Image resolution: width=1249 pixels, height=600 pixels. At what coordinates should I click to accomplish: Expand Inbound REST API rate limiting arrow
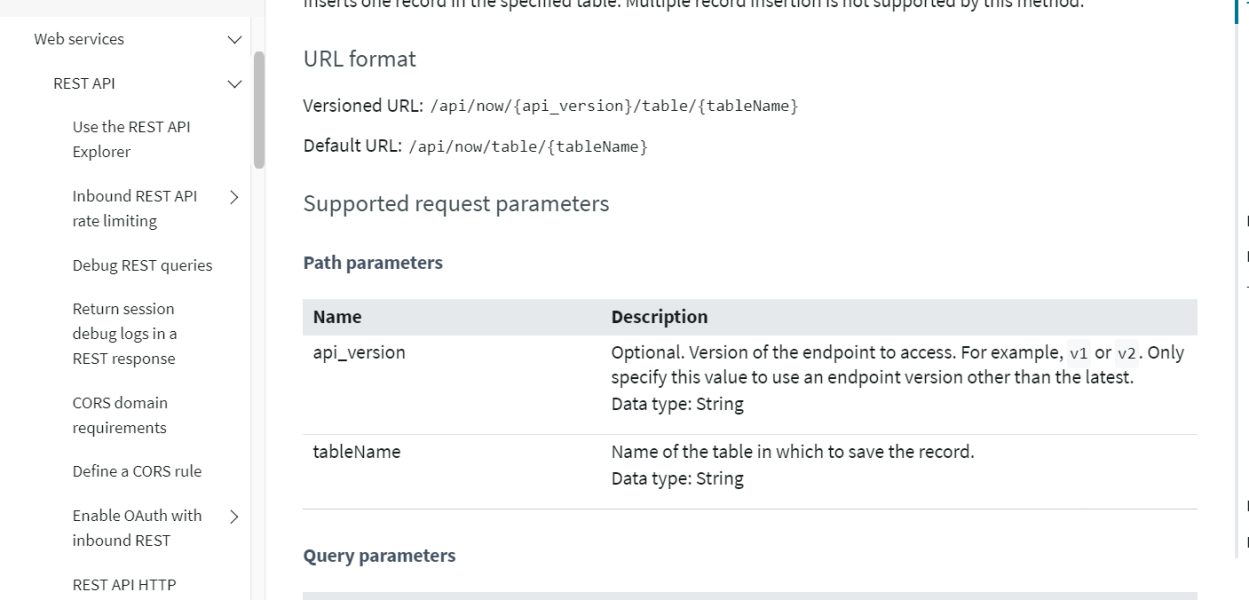[x=235, y=197]
